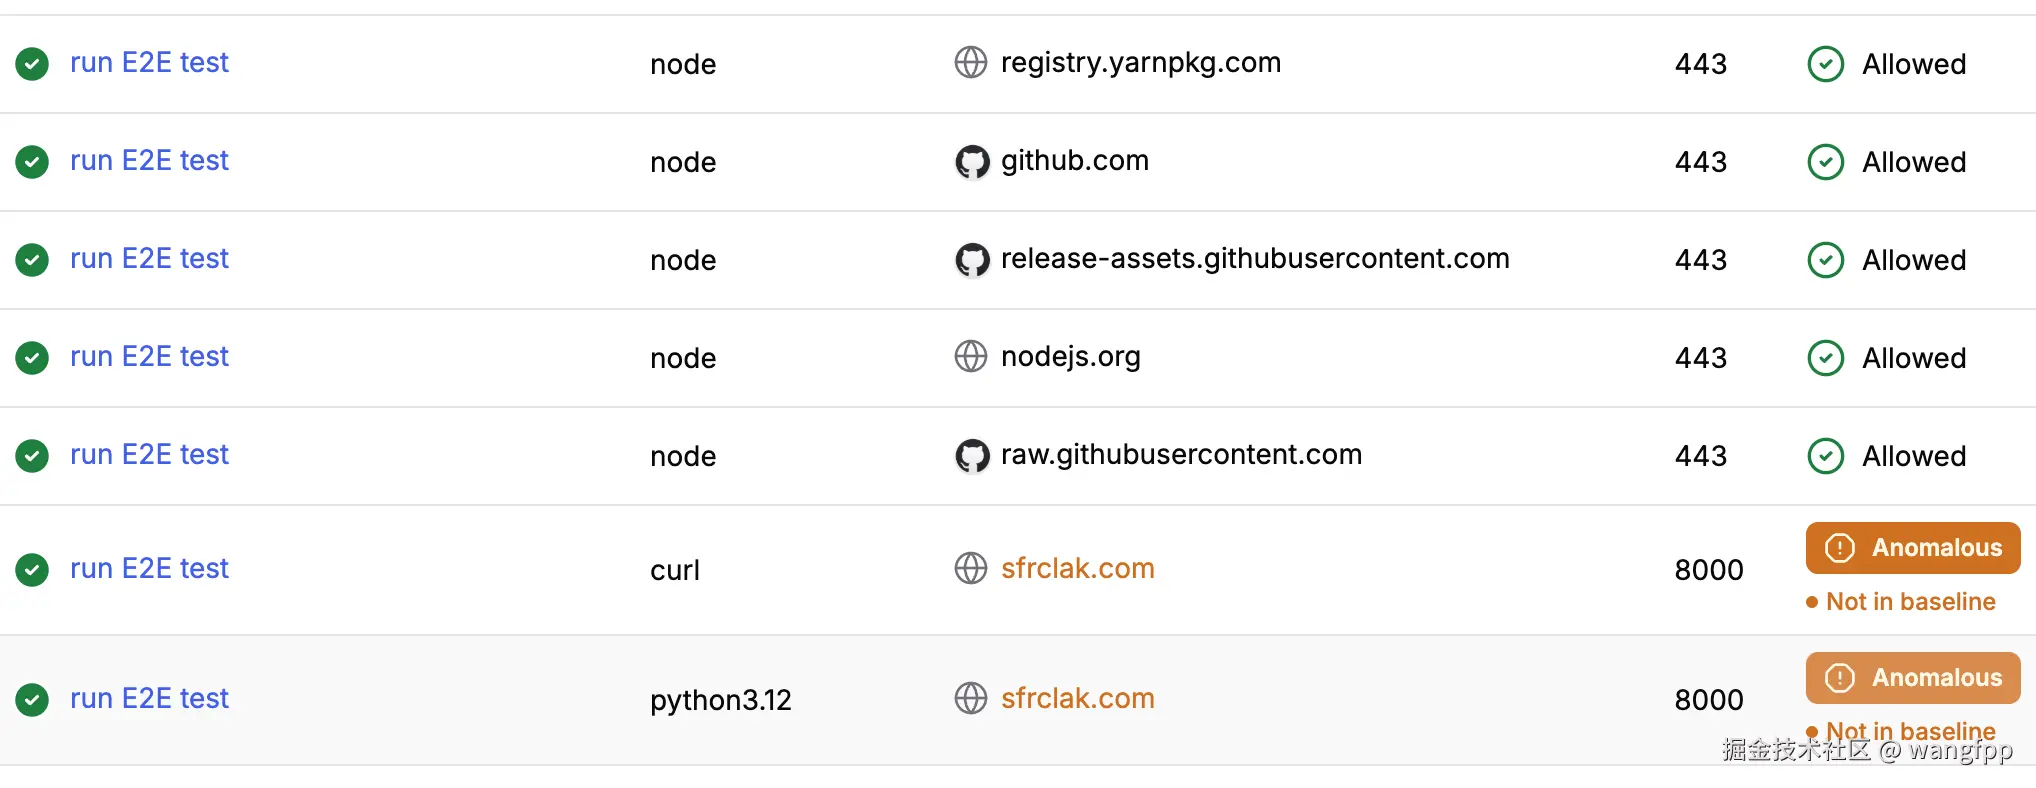Click Allowed check icon for github.com row
This screenshot has width=2036, height=788.
1825,162
